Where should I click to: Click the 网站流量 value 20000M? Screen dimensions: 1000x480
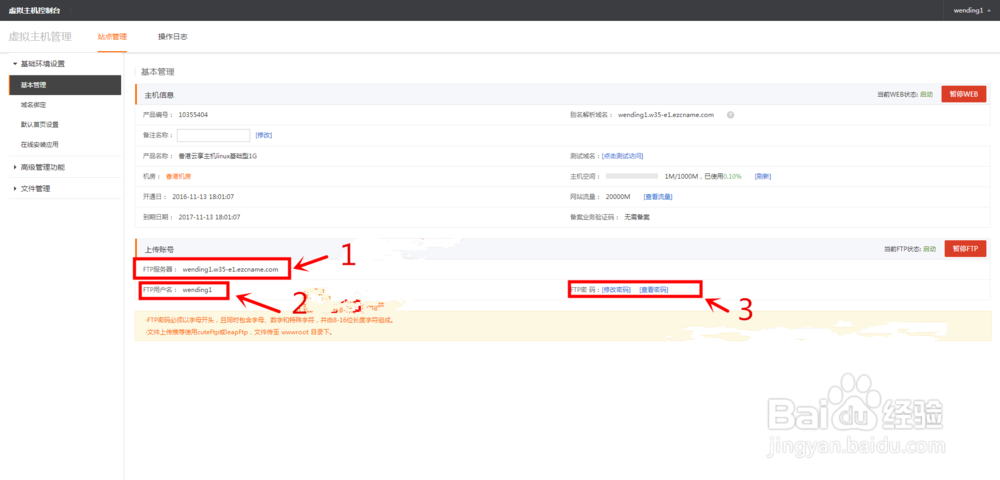tap(618, 197)
